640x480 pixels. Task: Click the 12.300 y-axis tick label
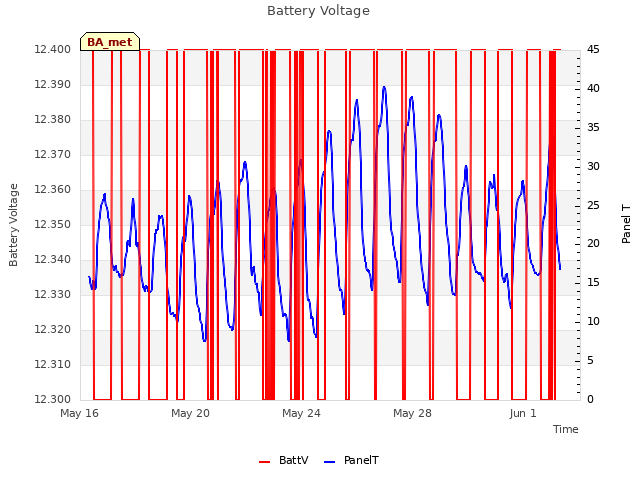[53, 399]
